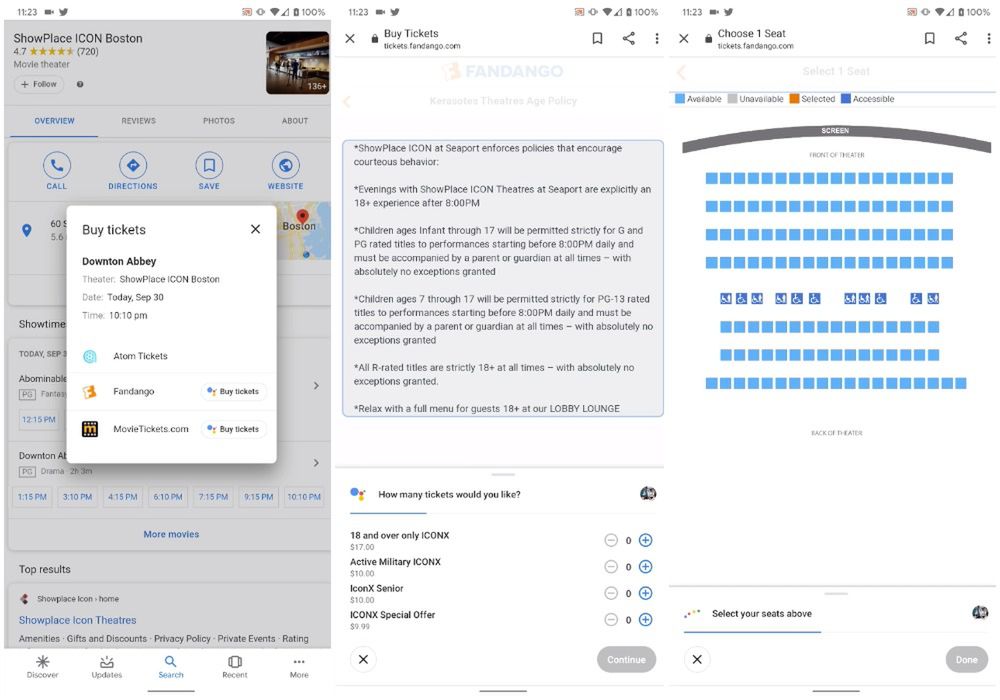Dismiss the ticket assistant with X button
1000x700 pixels.
(x=364, y=659)
